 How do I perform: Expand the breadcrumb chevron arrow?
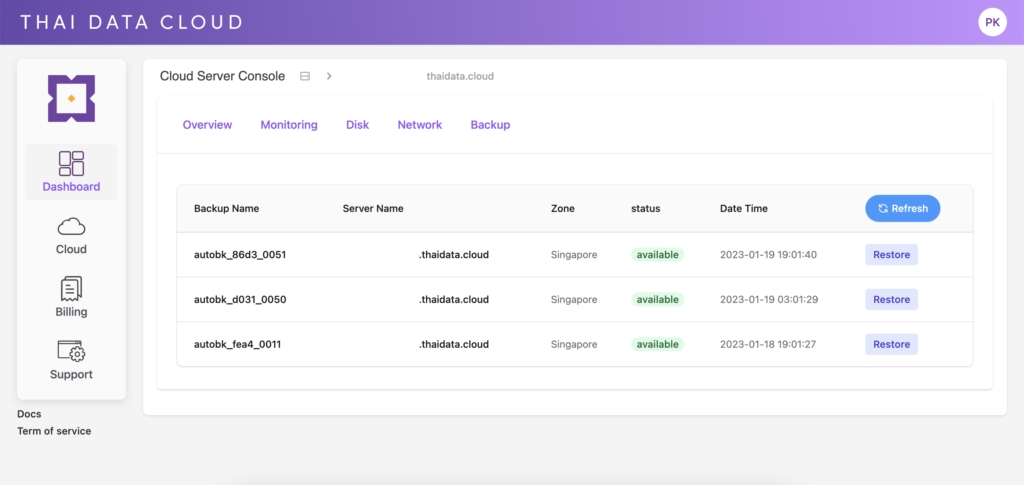pos(329,76)
